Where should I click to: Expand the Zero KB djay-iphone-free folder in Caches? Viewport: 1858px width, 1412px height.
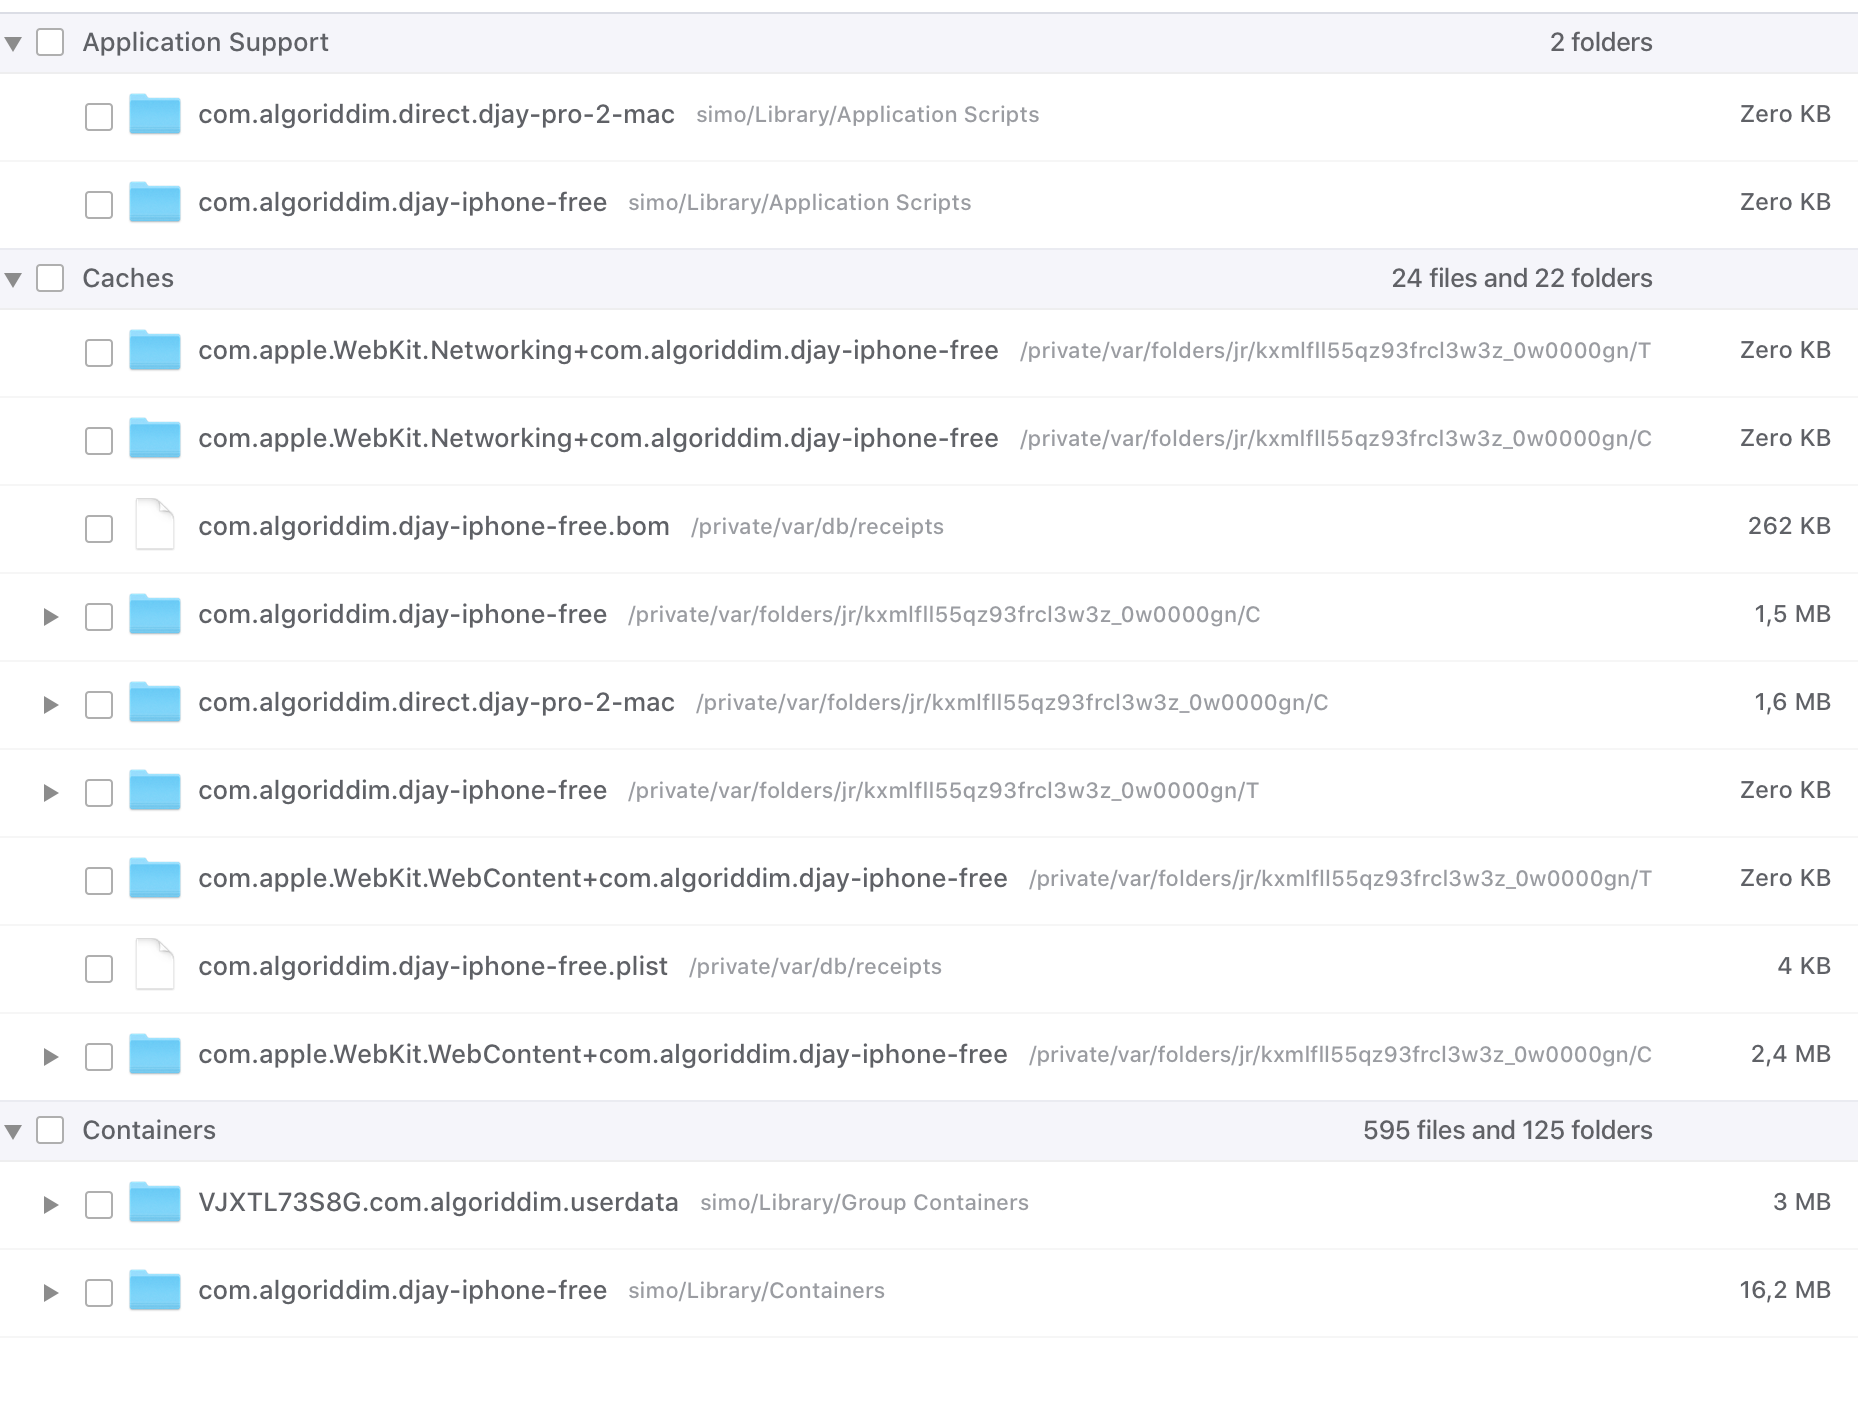51,792
